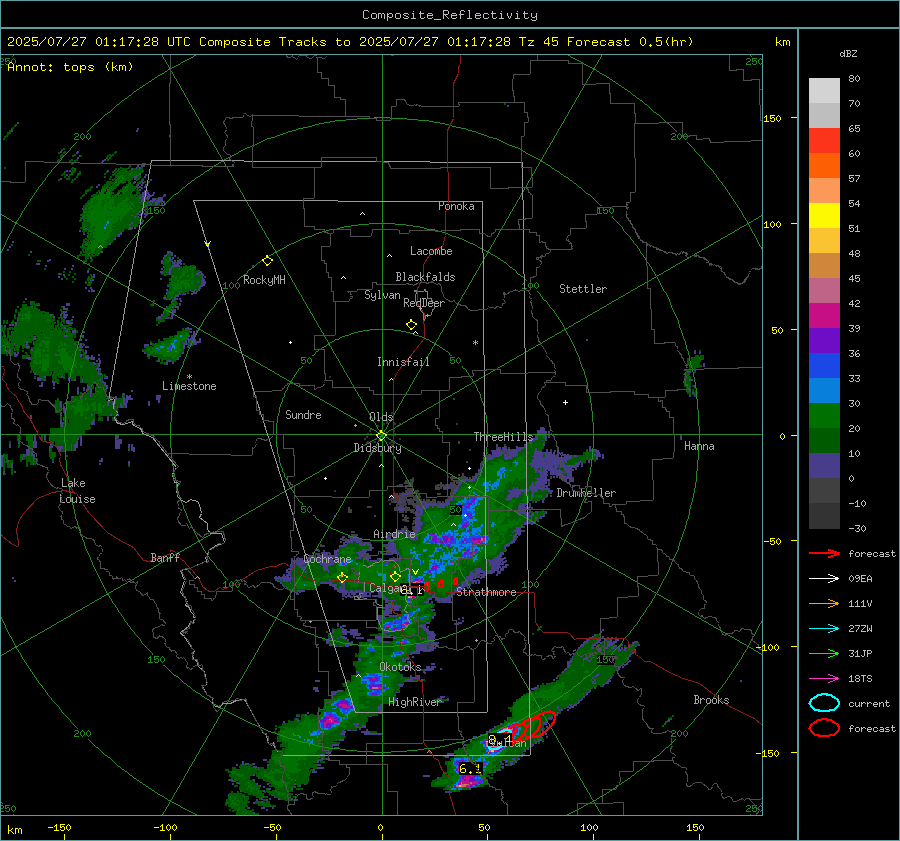Image resolution: width=900 pixels, height=841 pixels.
Task: Click the Banff city label
Action: (165, 557)
